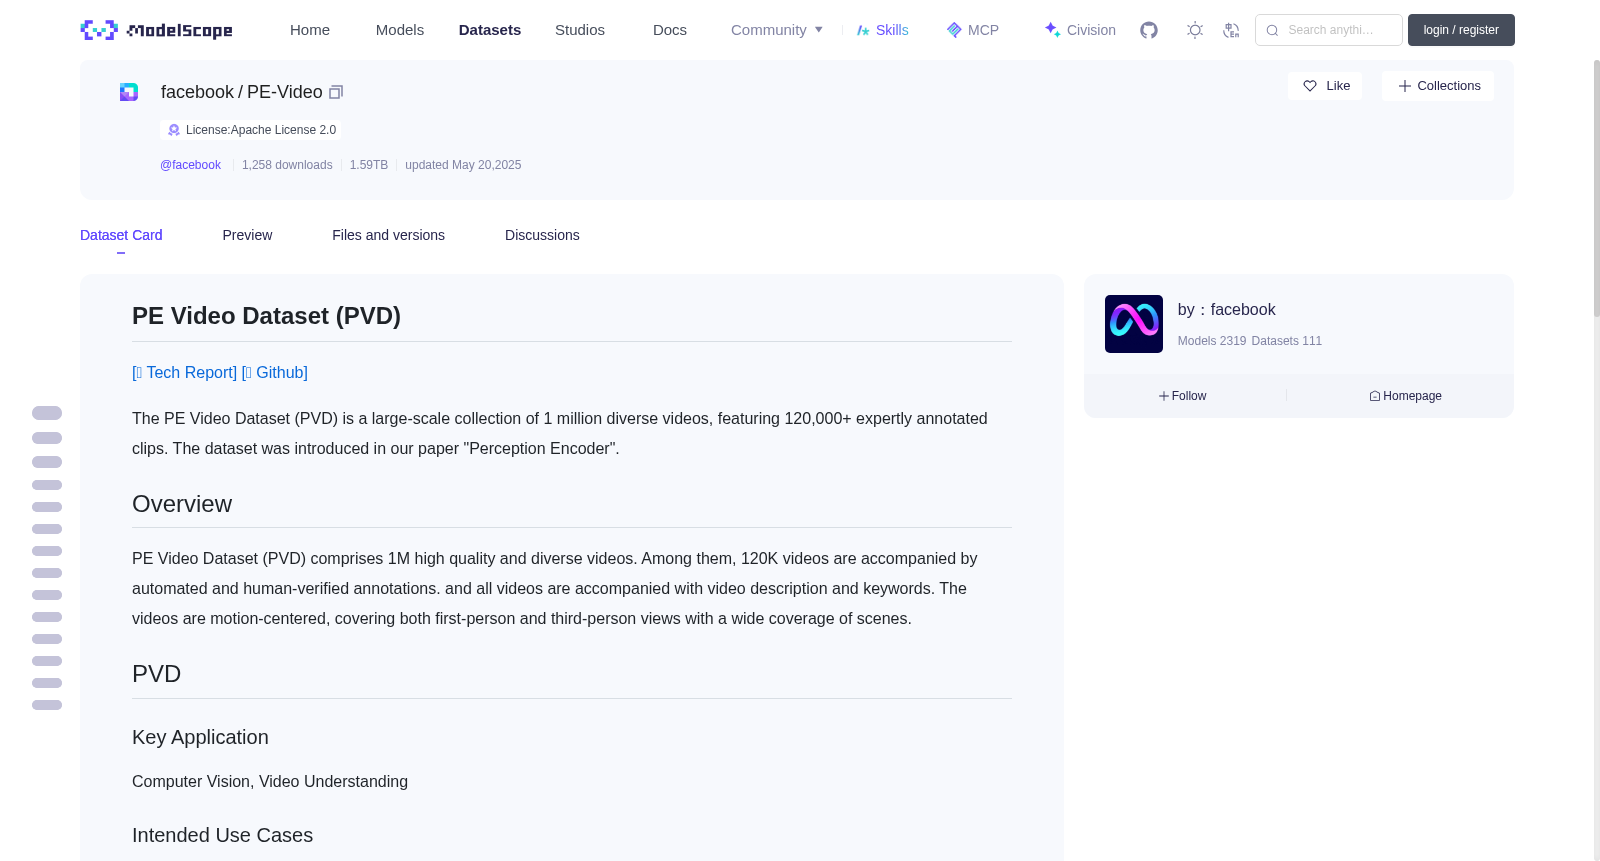Open the GitHub repository icon in navbar

coord(1149,30)
